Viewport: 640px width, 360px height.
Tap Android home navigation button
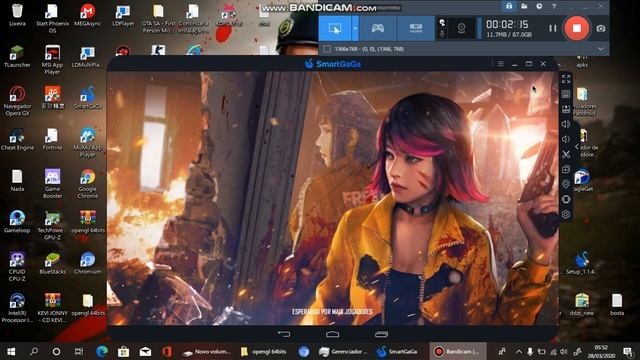[x=333, y=334]
